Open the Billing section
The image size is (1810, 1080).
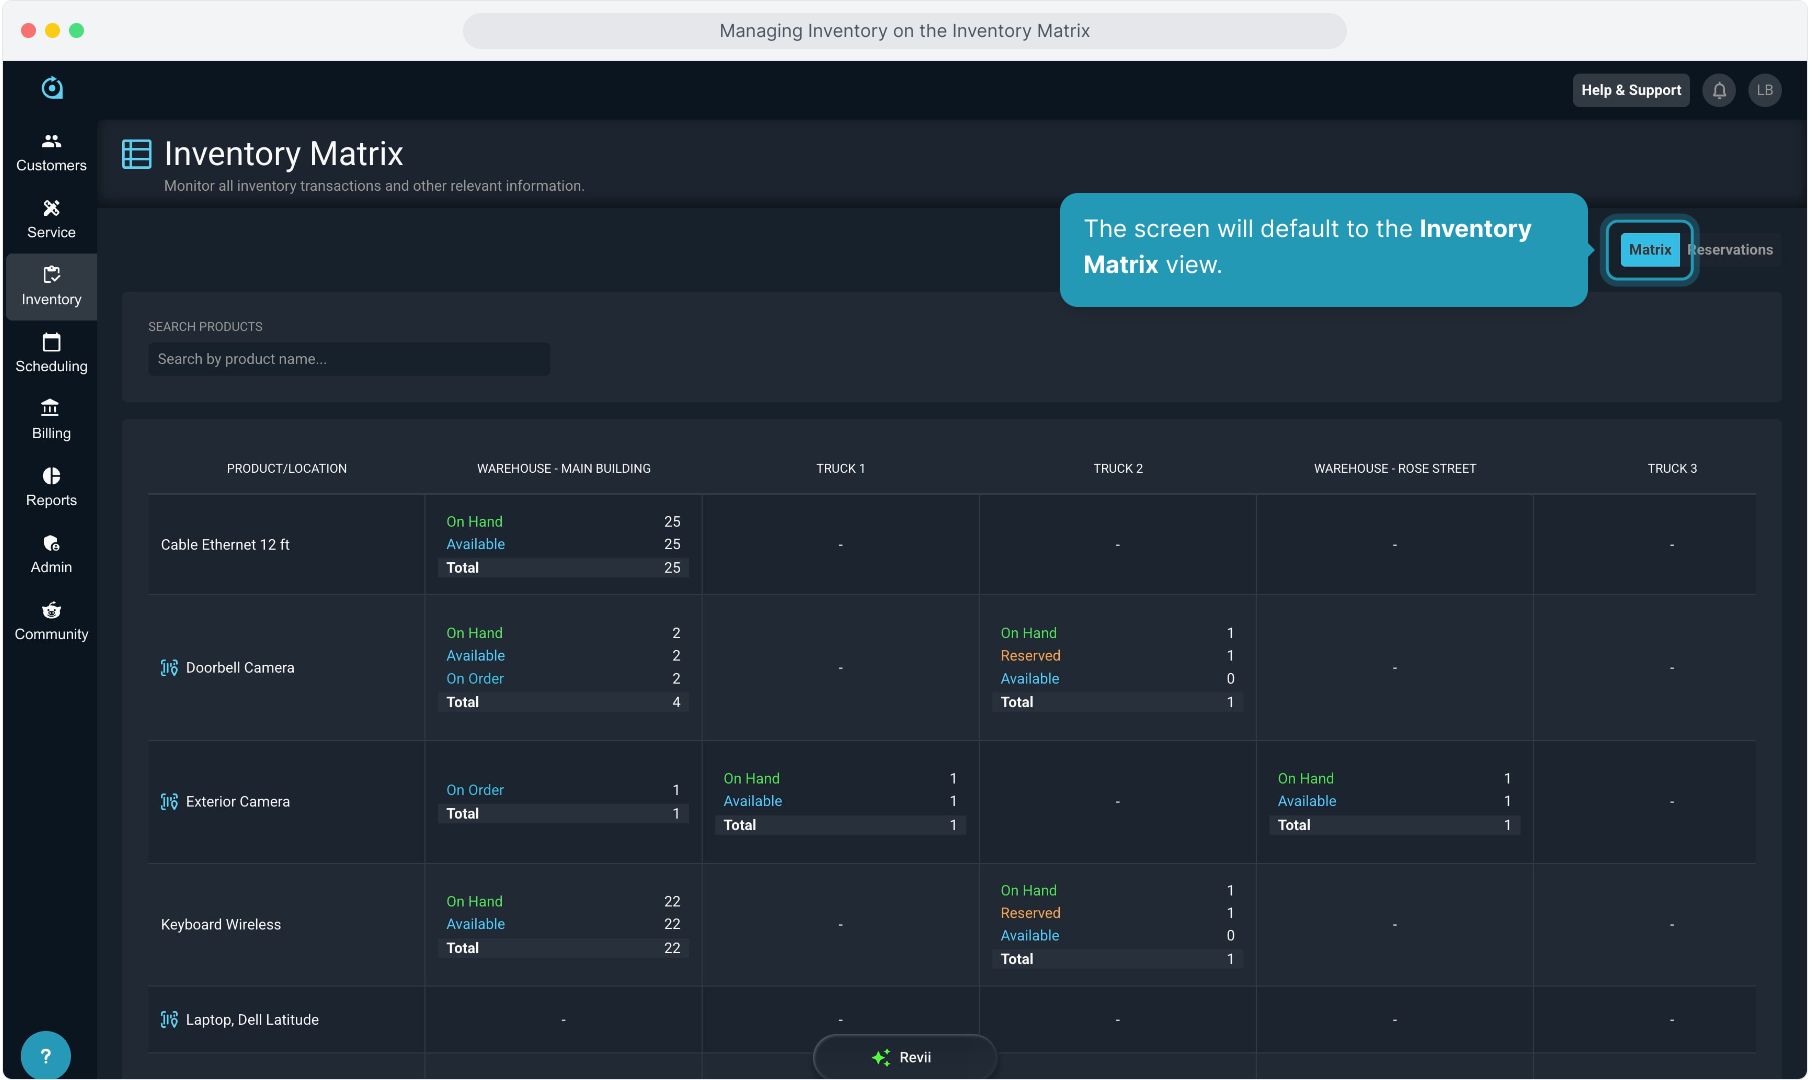51,420
